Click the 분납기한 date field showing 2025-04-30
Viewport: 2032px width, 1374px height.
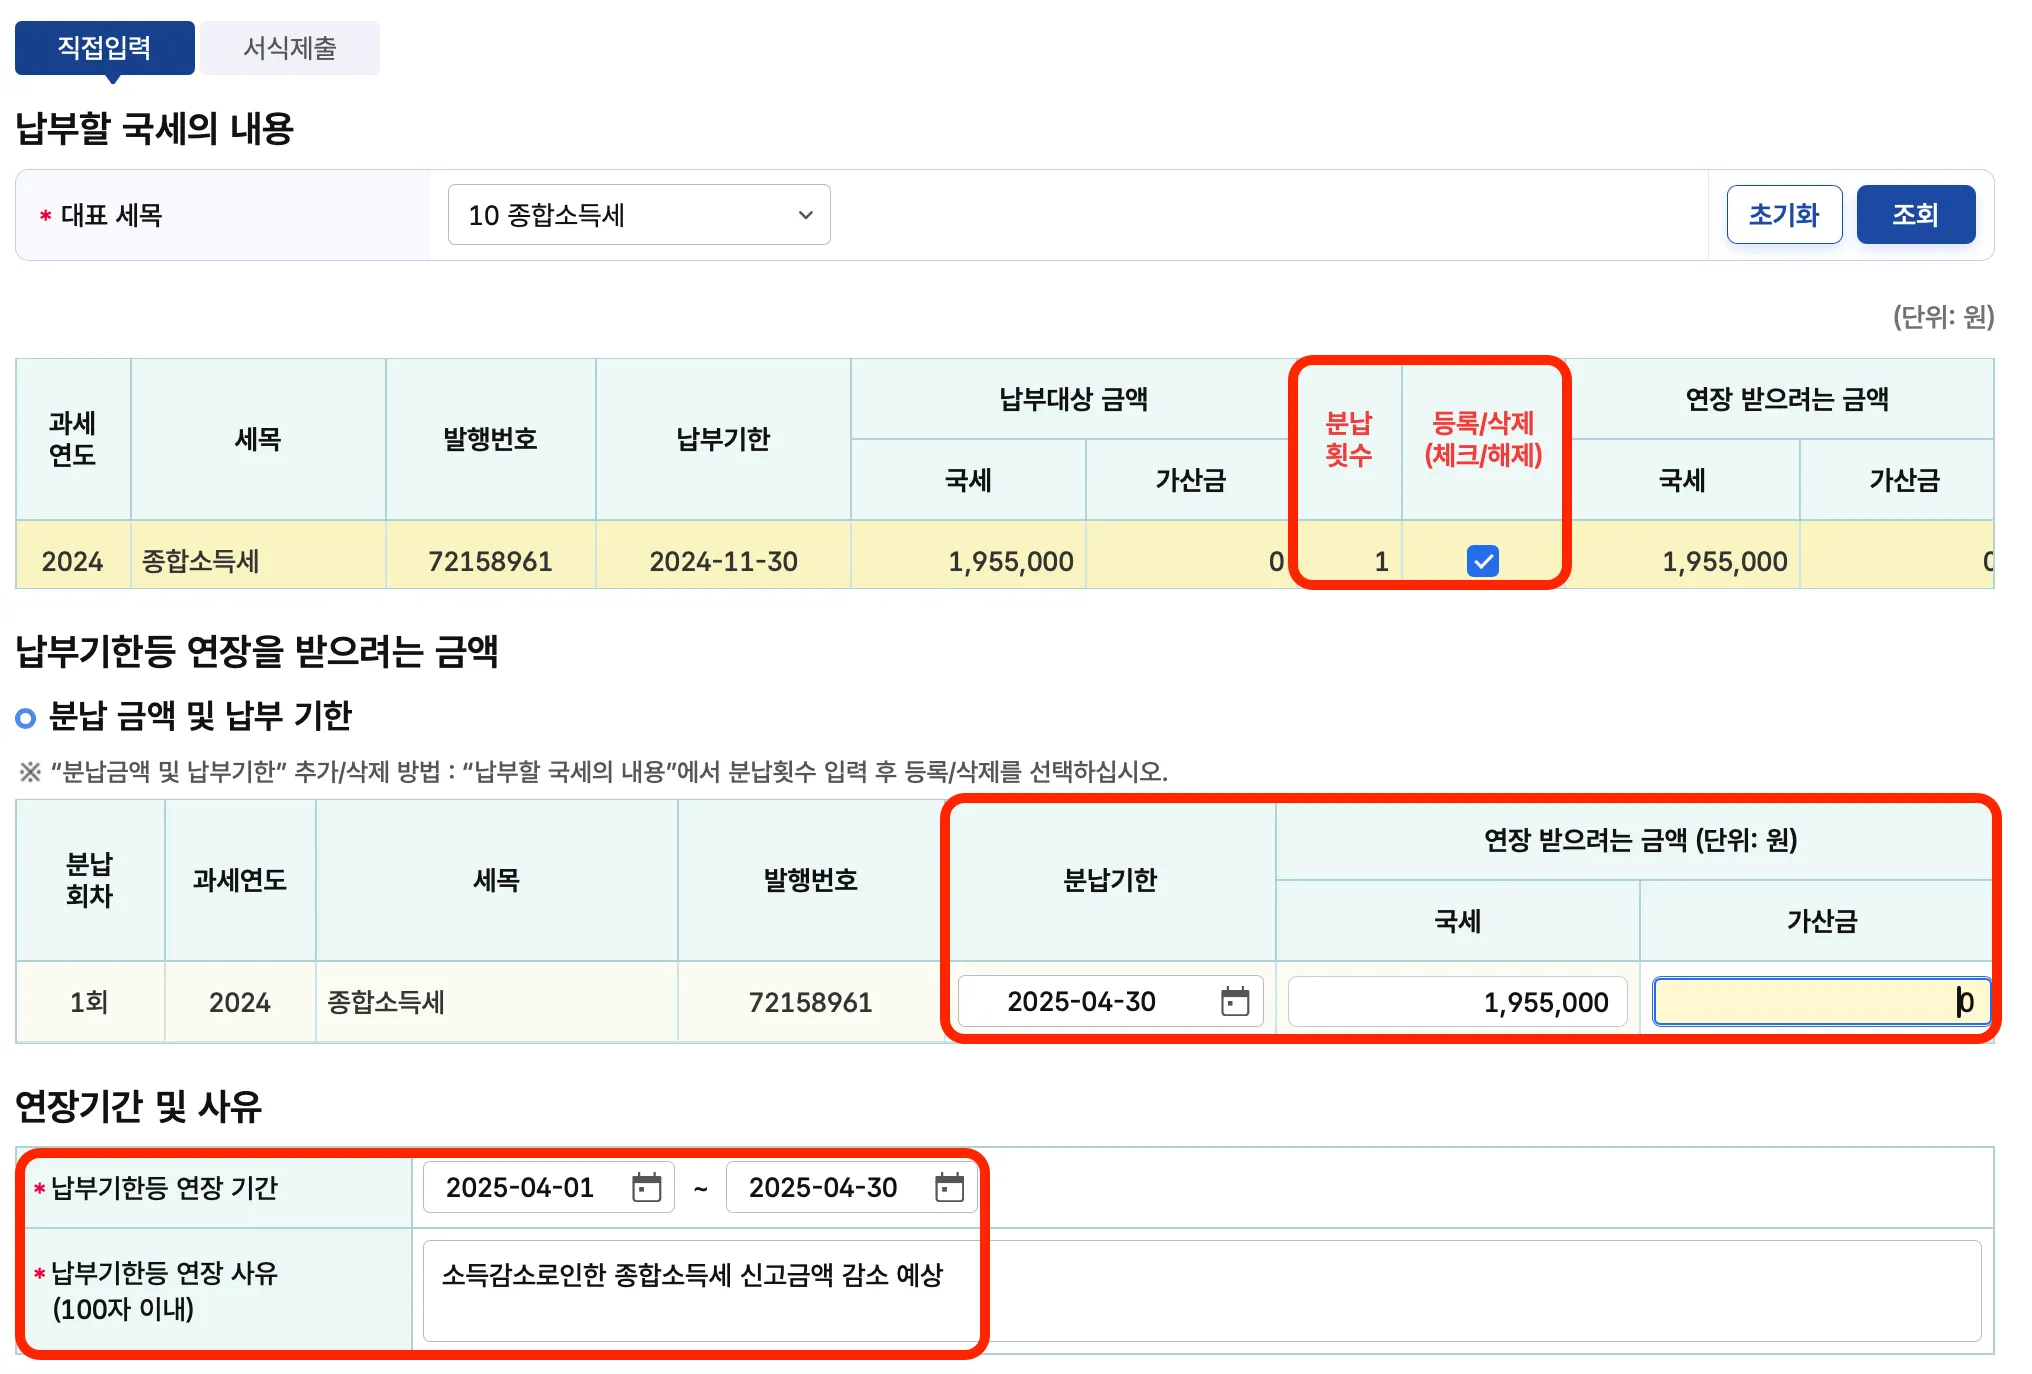(x=1083, y=1001)
